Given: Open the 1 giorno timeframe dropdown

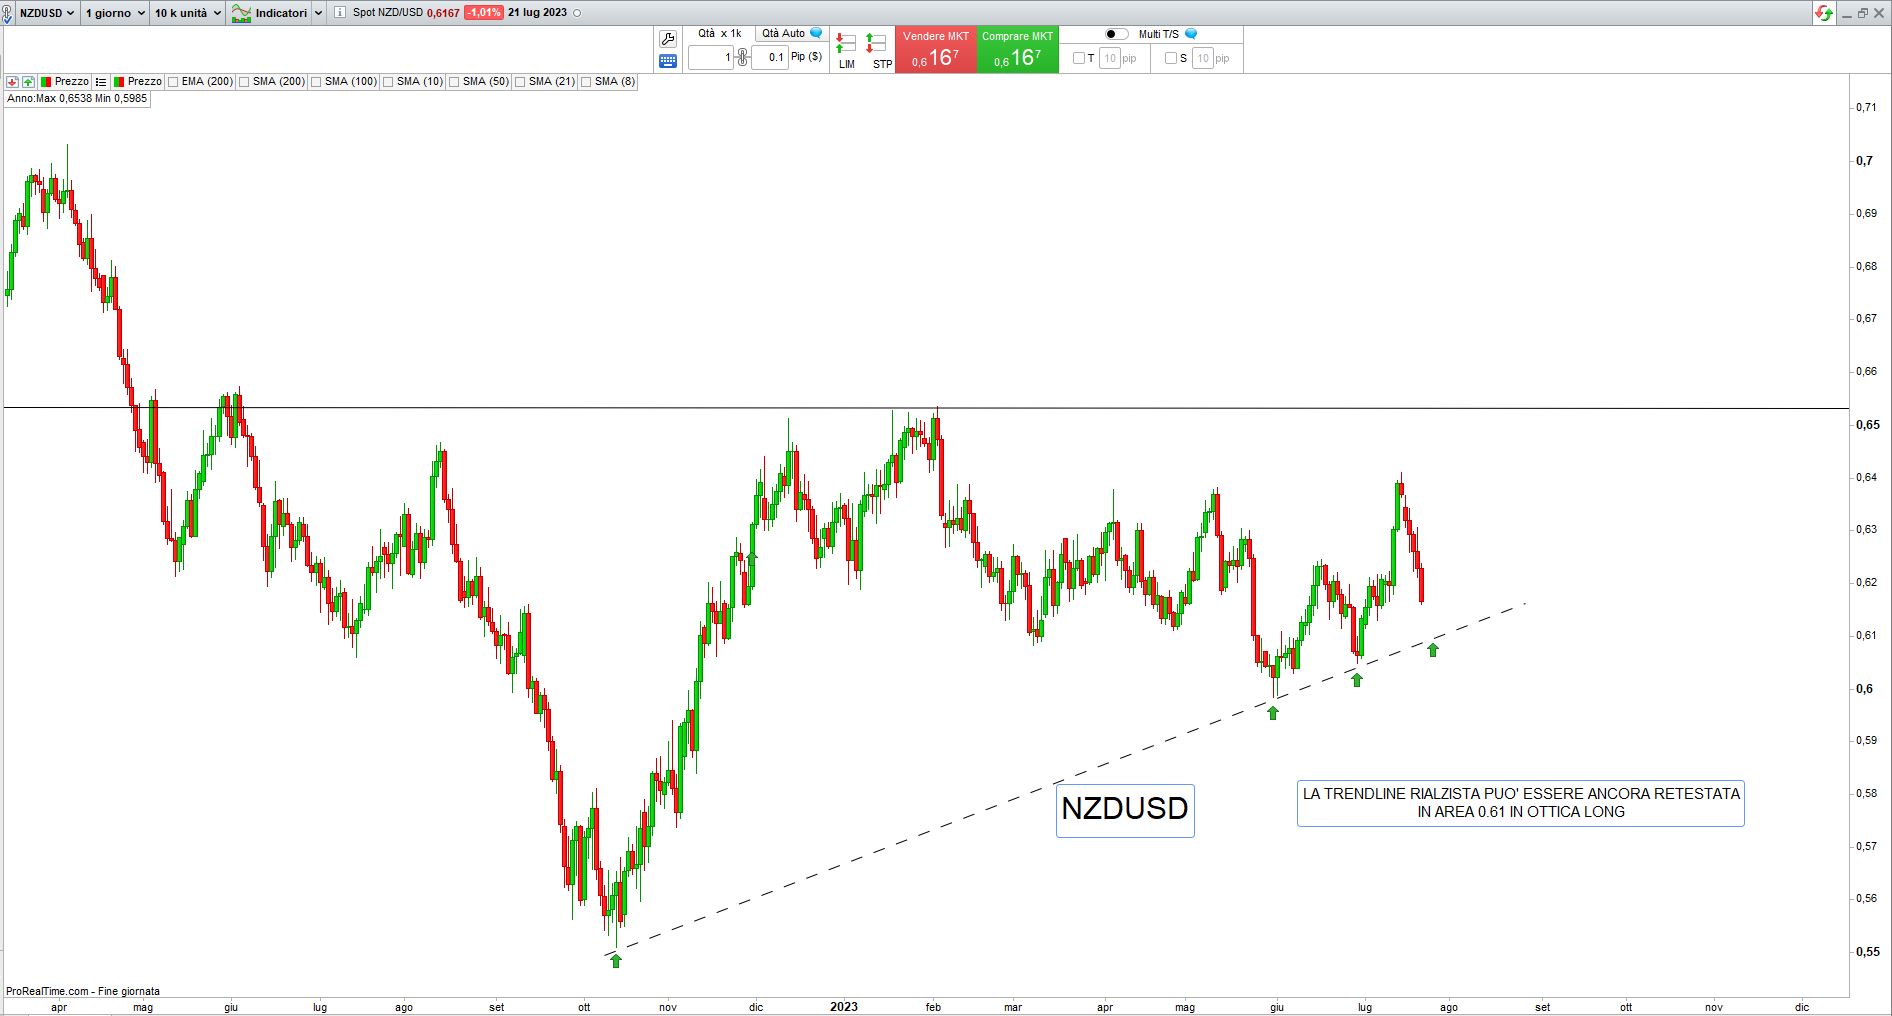Looking at the screenshot, I should point(114,13).
